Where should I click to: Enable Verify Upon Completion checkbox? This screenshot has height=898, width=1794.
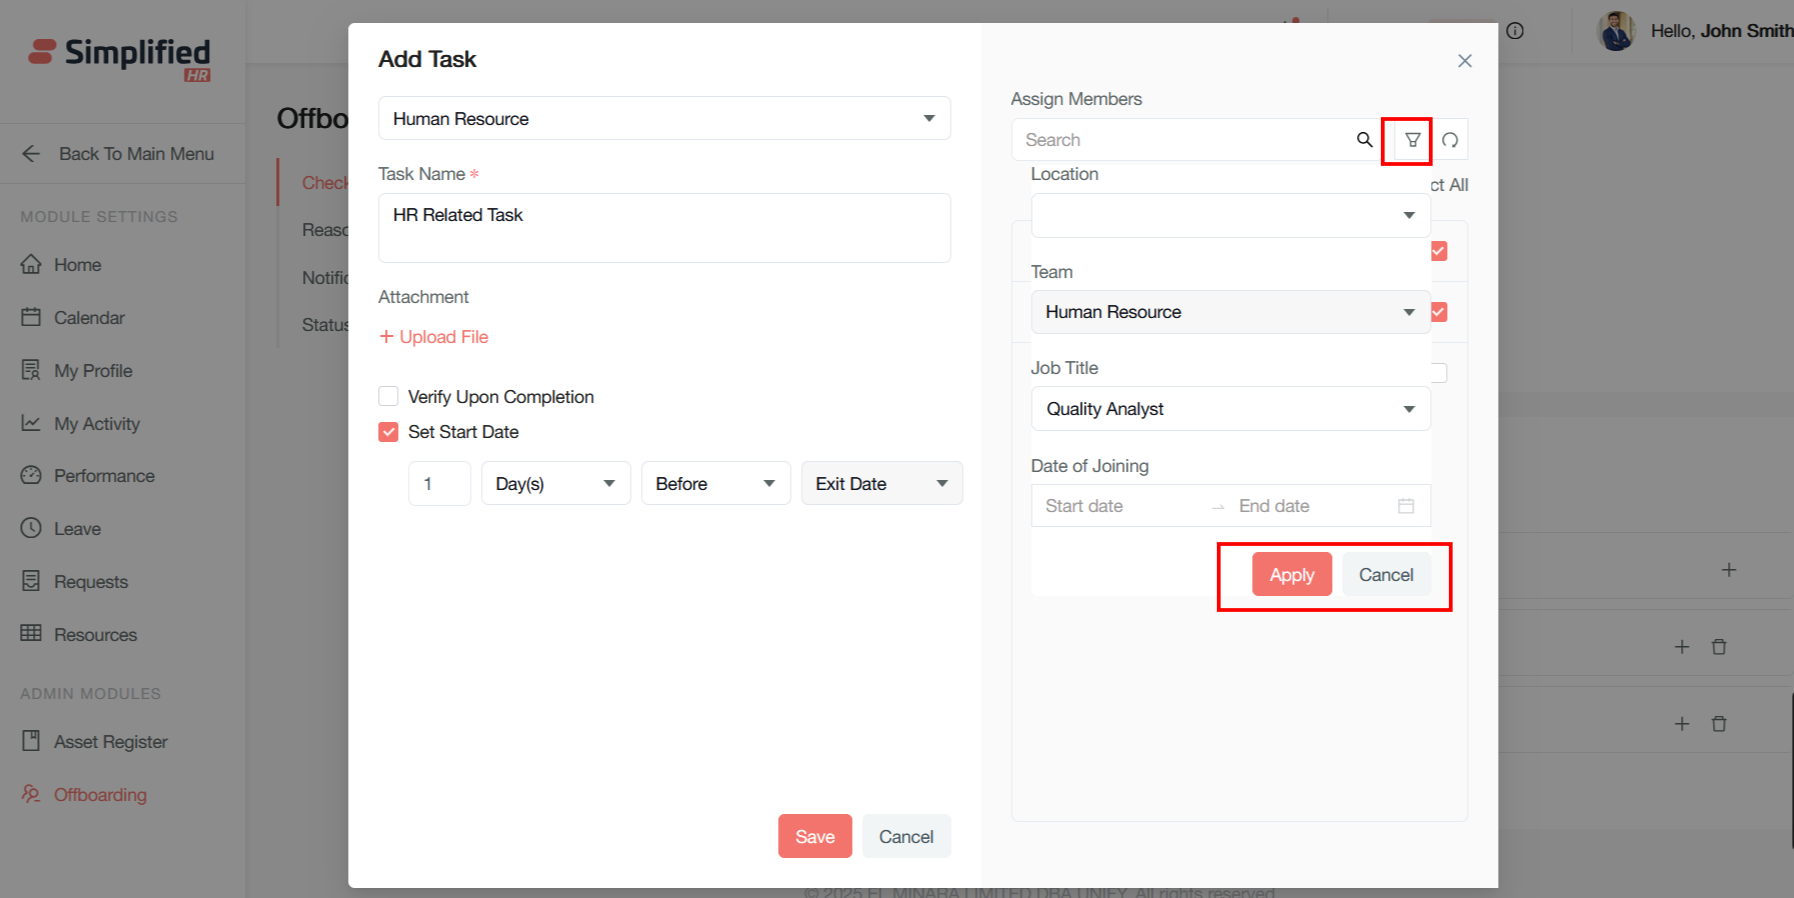tap(389, 397)
